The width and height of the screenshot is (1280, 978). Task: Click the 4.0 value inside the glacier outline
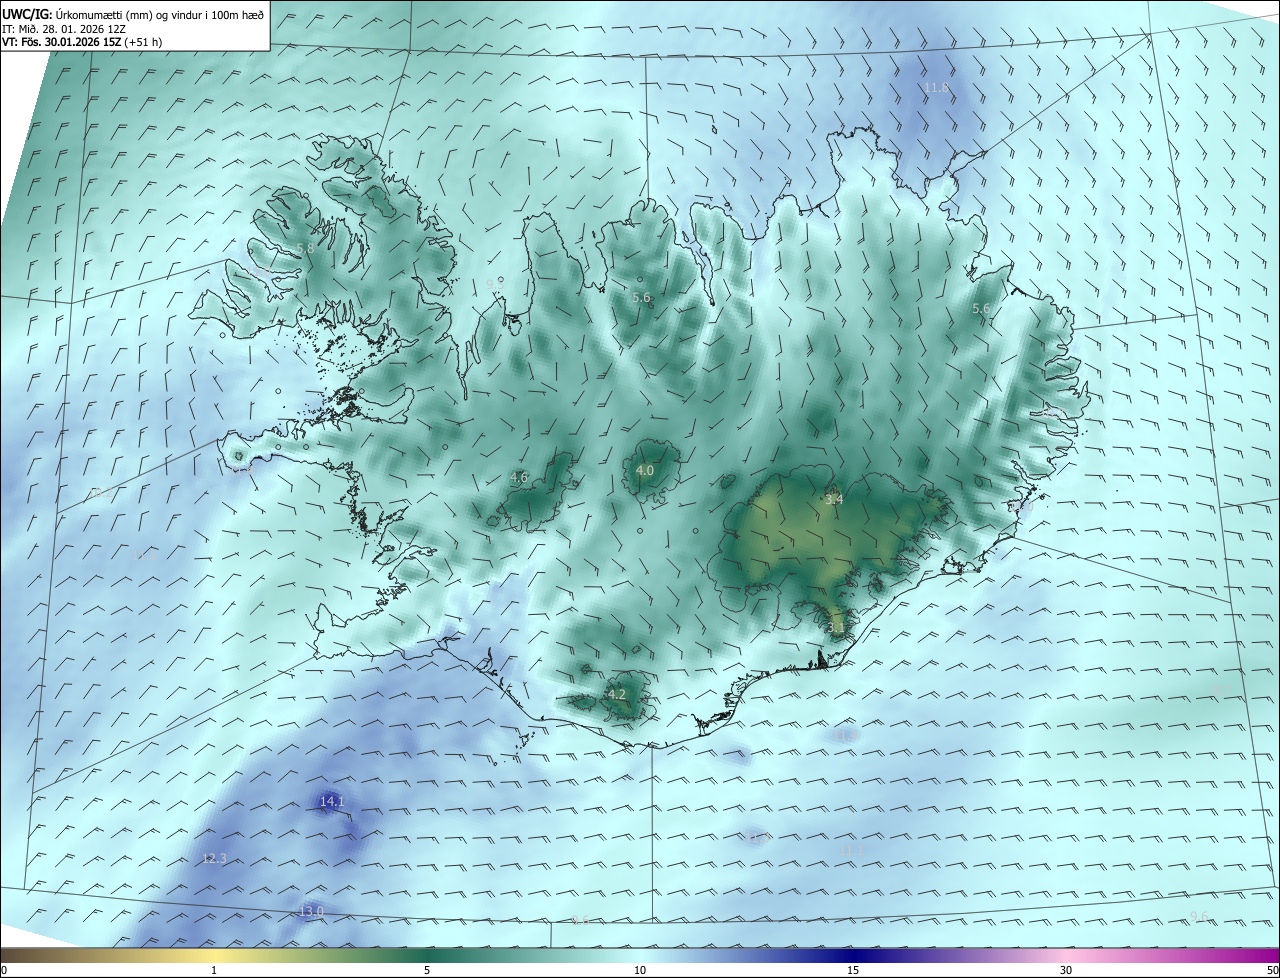(645, 470)
